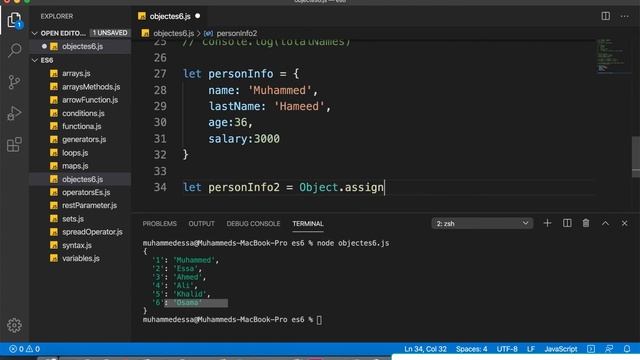
Task: Open the Manage gear settings menu
Action: (x=14, y=325)
